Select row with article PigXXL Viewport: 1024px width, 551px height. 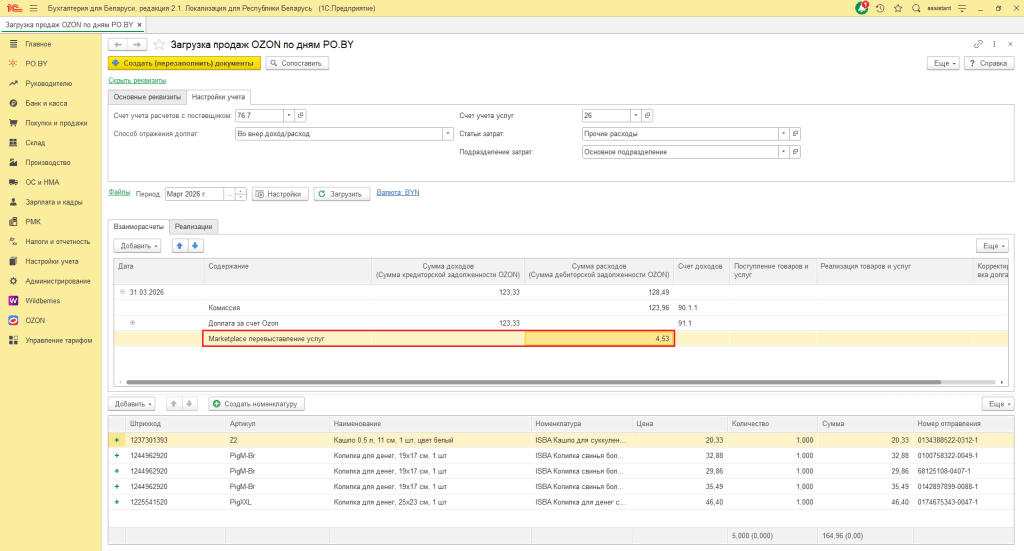(x=560, y=502)
